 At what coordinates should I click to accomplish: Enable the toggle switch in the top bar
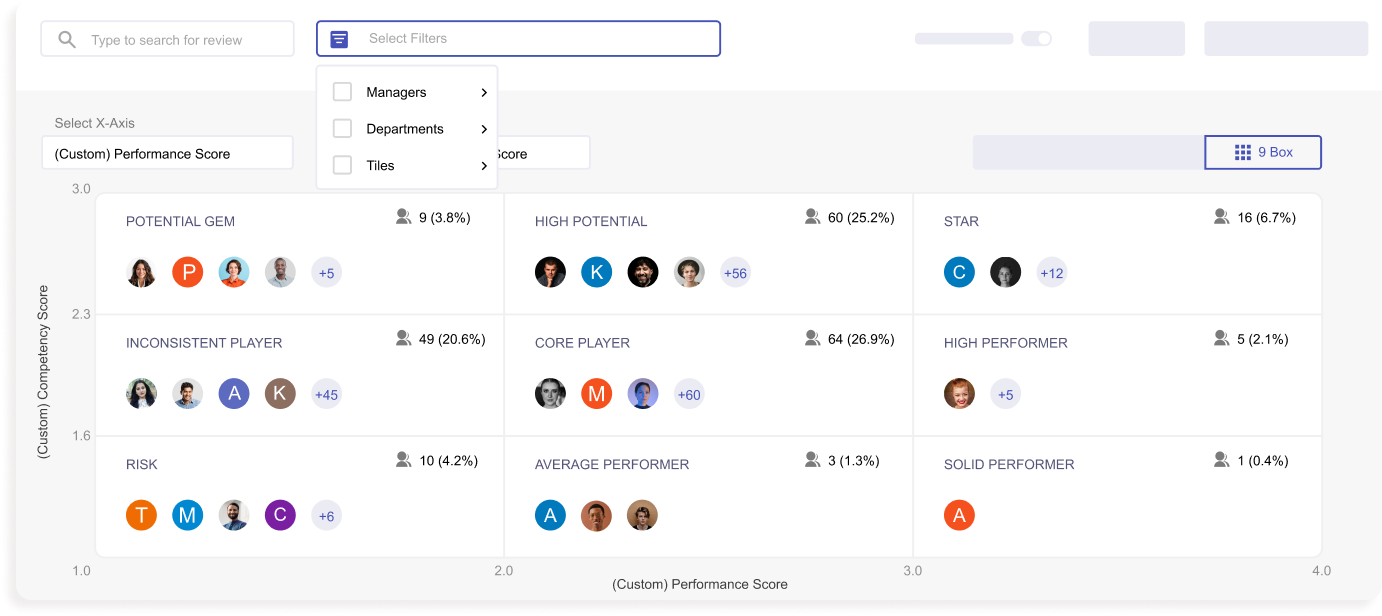point(1037,38)
